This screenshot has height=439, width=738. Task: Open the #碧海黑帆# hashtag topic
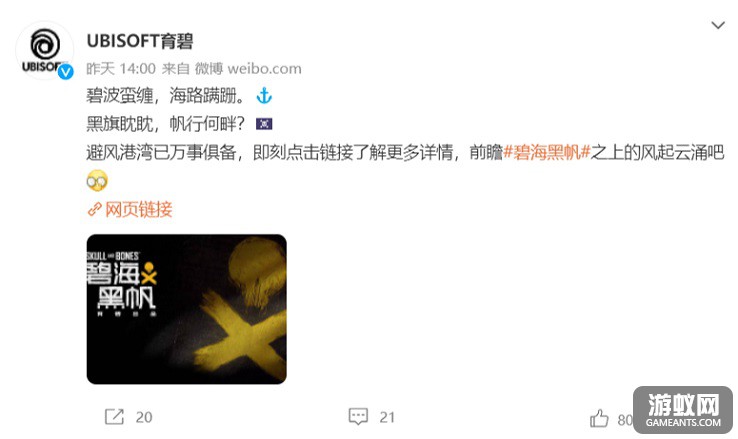(x=547, y=152)
